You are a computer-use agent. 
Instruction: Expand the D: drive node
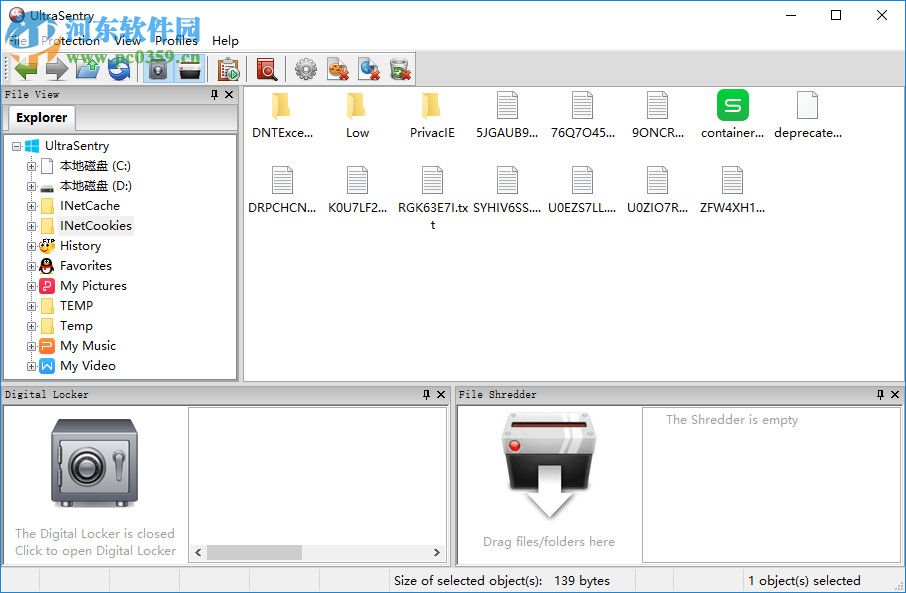[x=31, y=186]
